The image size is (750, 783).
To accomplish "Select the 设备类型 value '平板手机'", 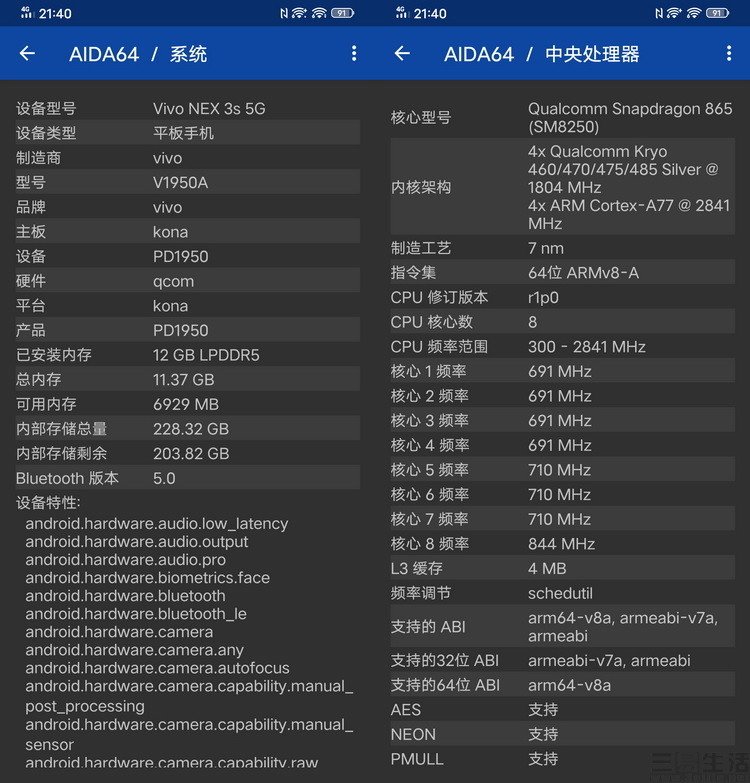I will (183, 133).
